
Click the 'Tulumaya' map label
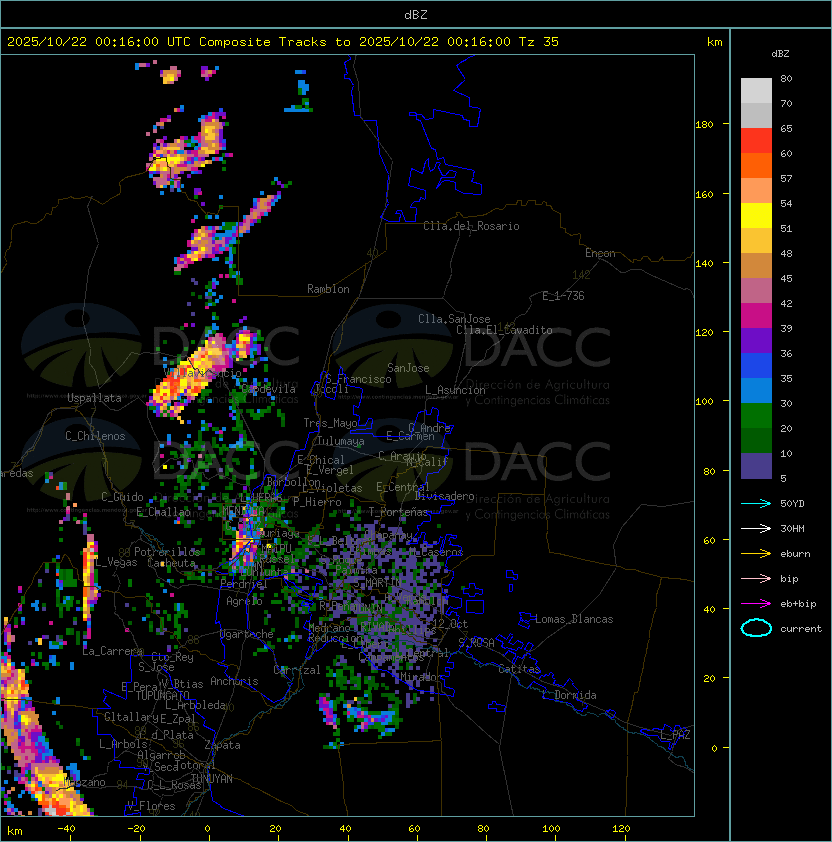(341, 441)
